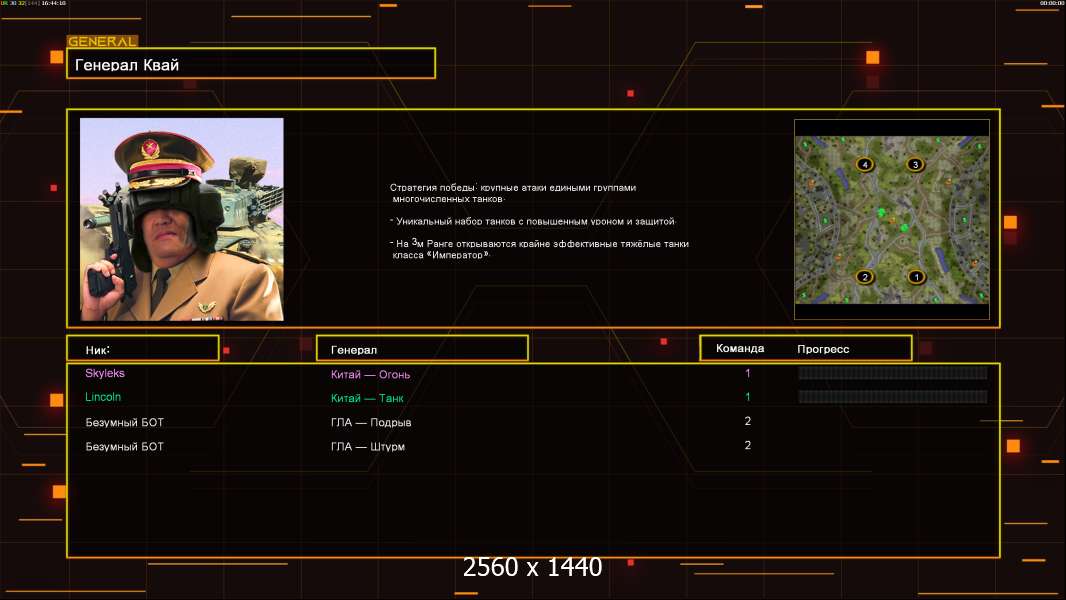Click the Генерал Квай title field
The height and width of the screenshot is (600, 1066).
coord(250,64)
